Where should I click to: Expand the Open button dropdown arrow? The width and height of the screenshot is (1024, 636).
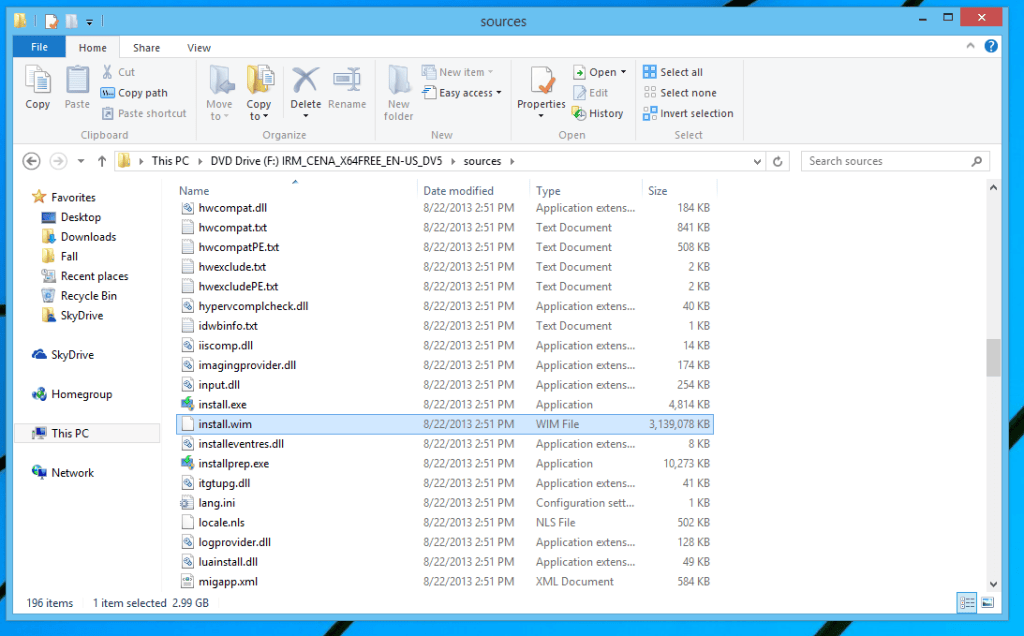[624, 72]
